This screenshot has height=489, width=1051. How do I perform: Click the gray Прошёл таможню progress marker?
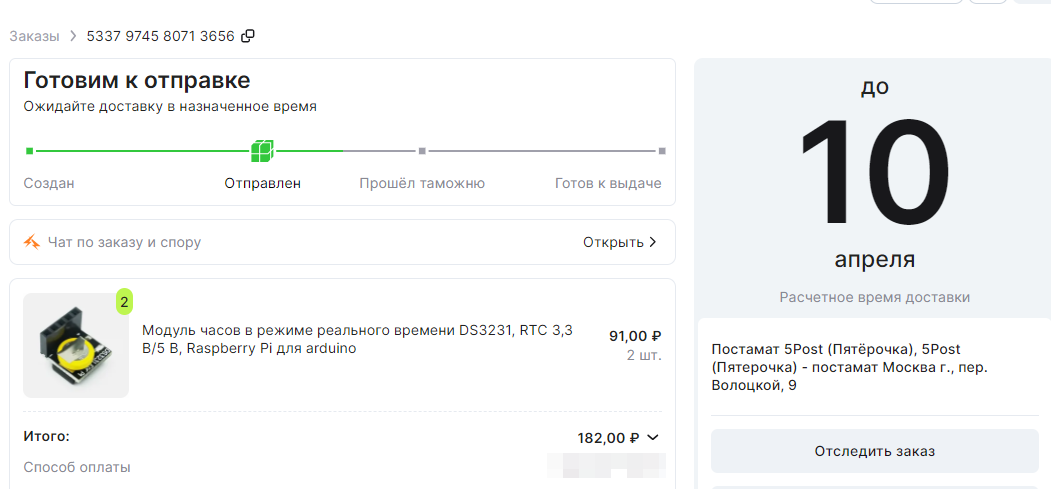pyautogui.click(x=422, y=151)
